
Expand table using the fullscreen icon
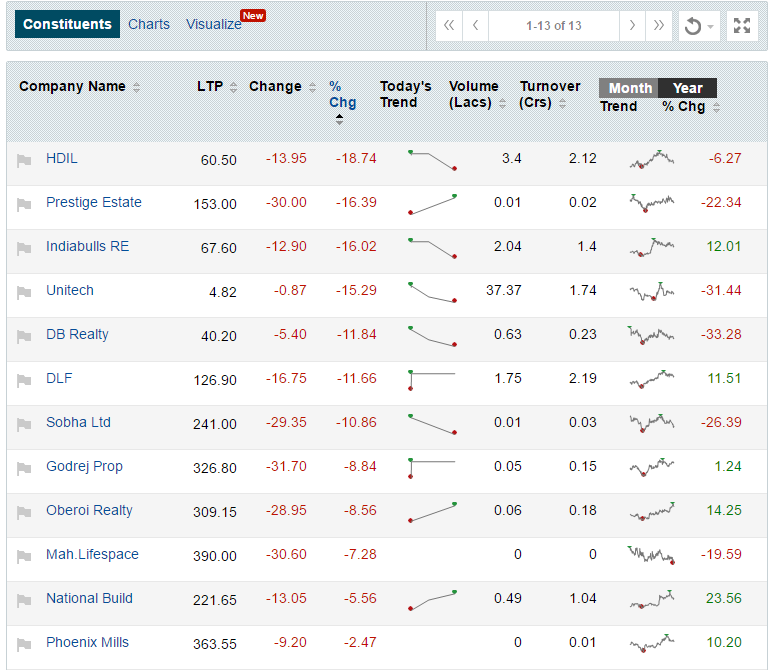(741, 26)
